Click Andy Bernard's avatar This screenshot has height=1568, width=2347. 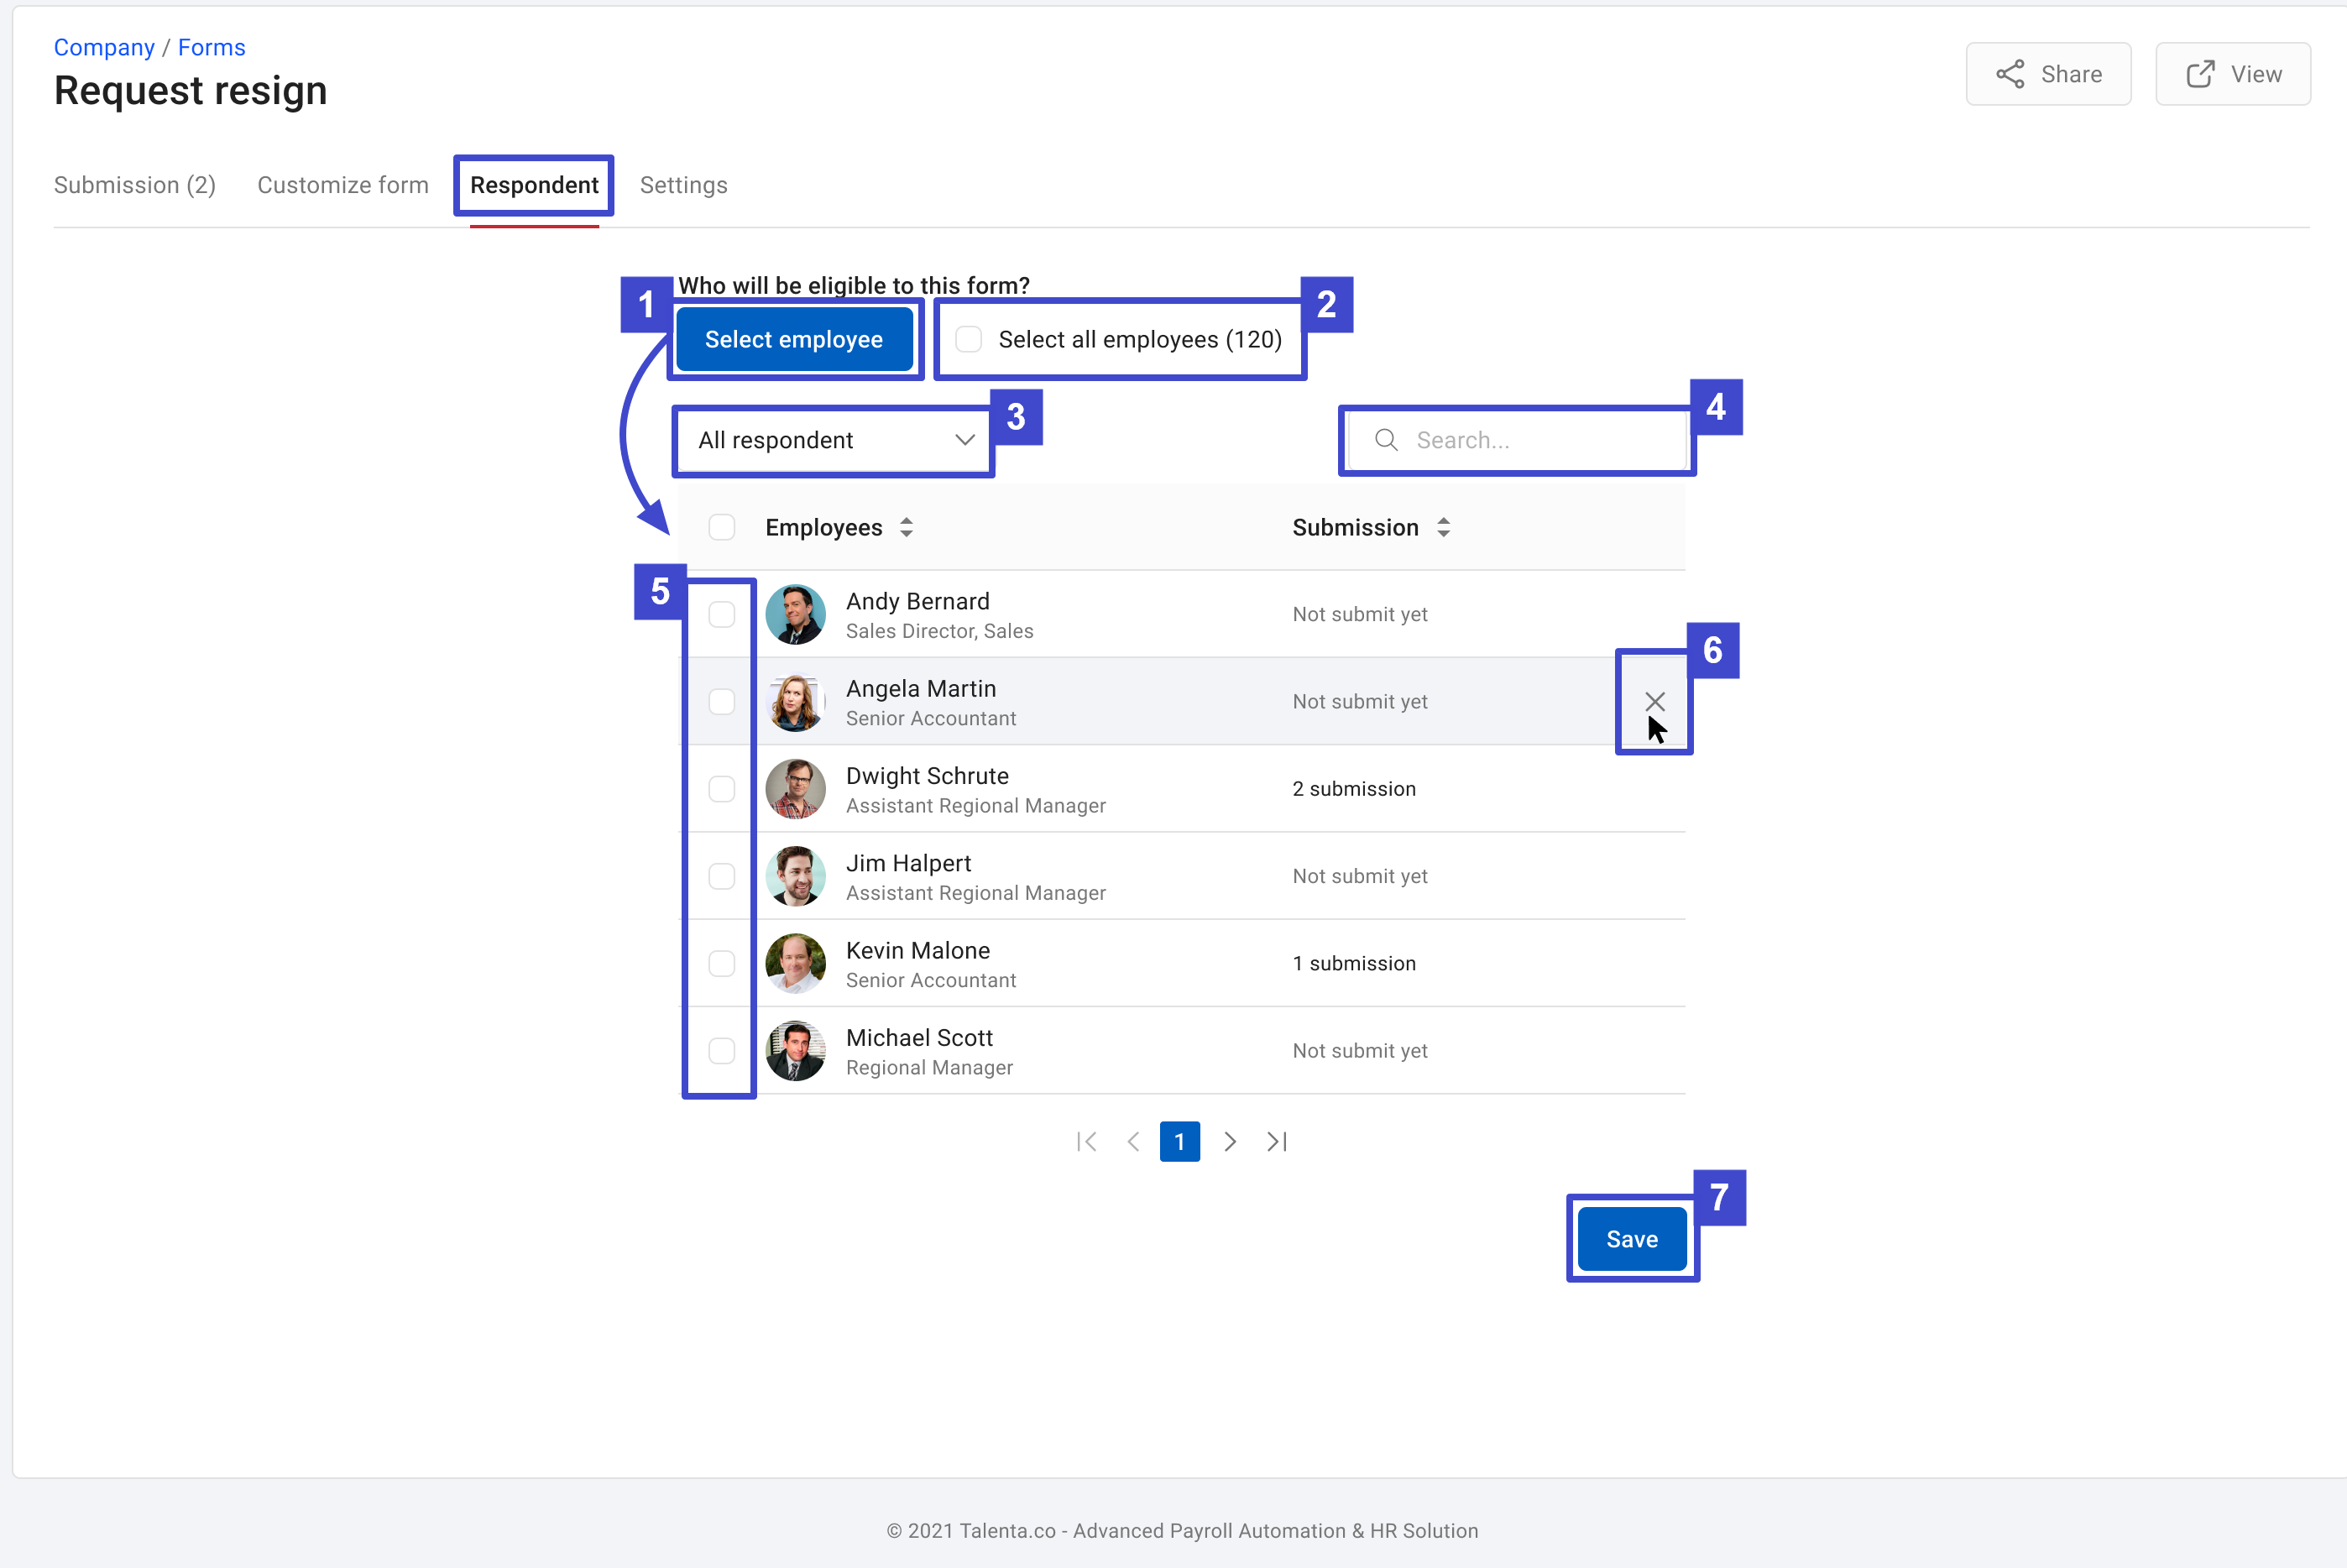click(x=796, y=614)
